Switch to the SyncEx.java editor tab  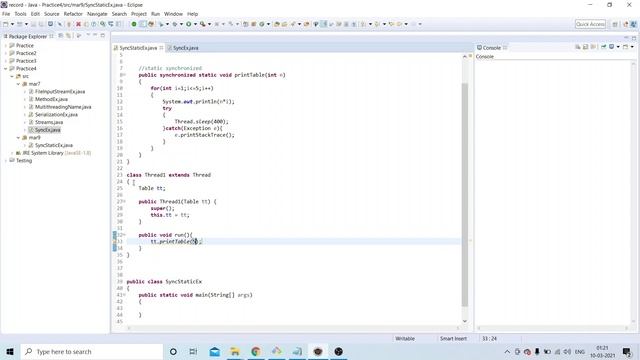pyautogui.click(x=185, y=48)
